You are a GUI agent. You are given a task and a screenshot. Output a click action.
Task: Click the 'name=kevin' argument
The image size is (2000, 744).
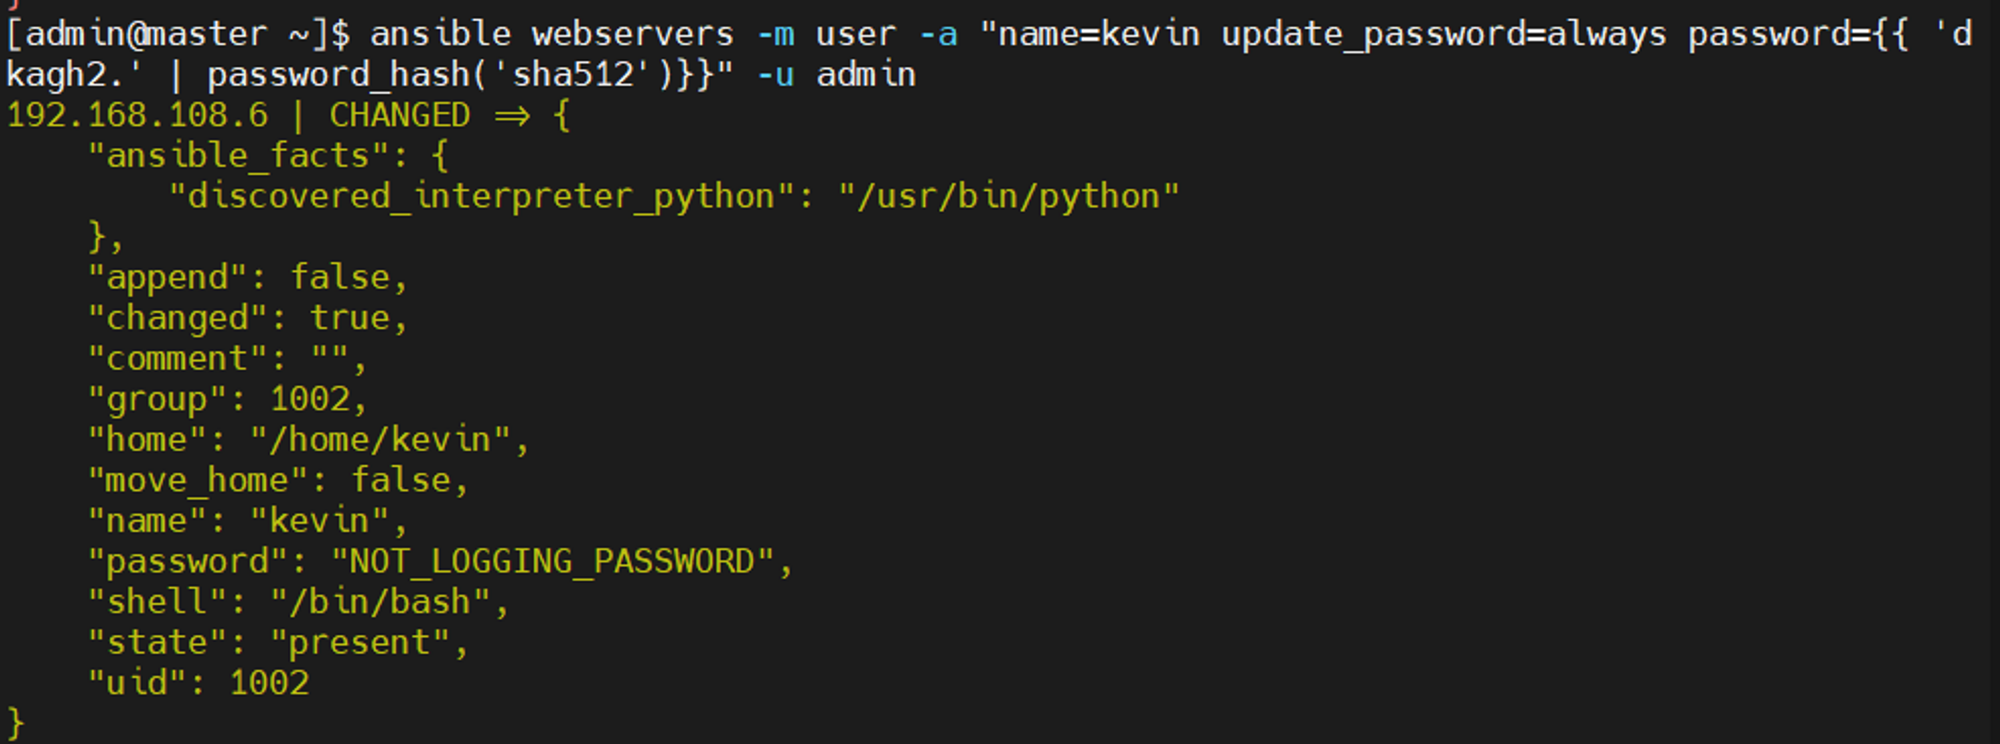[1099, 34]
